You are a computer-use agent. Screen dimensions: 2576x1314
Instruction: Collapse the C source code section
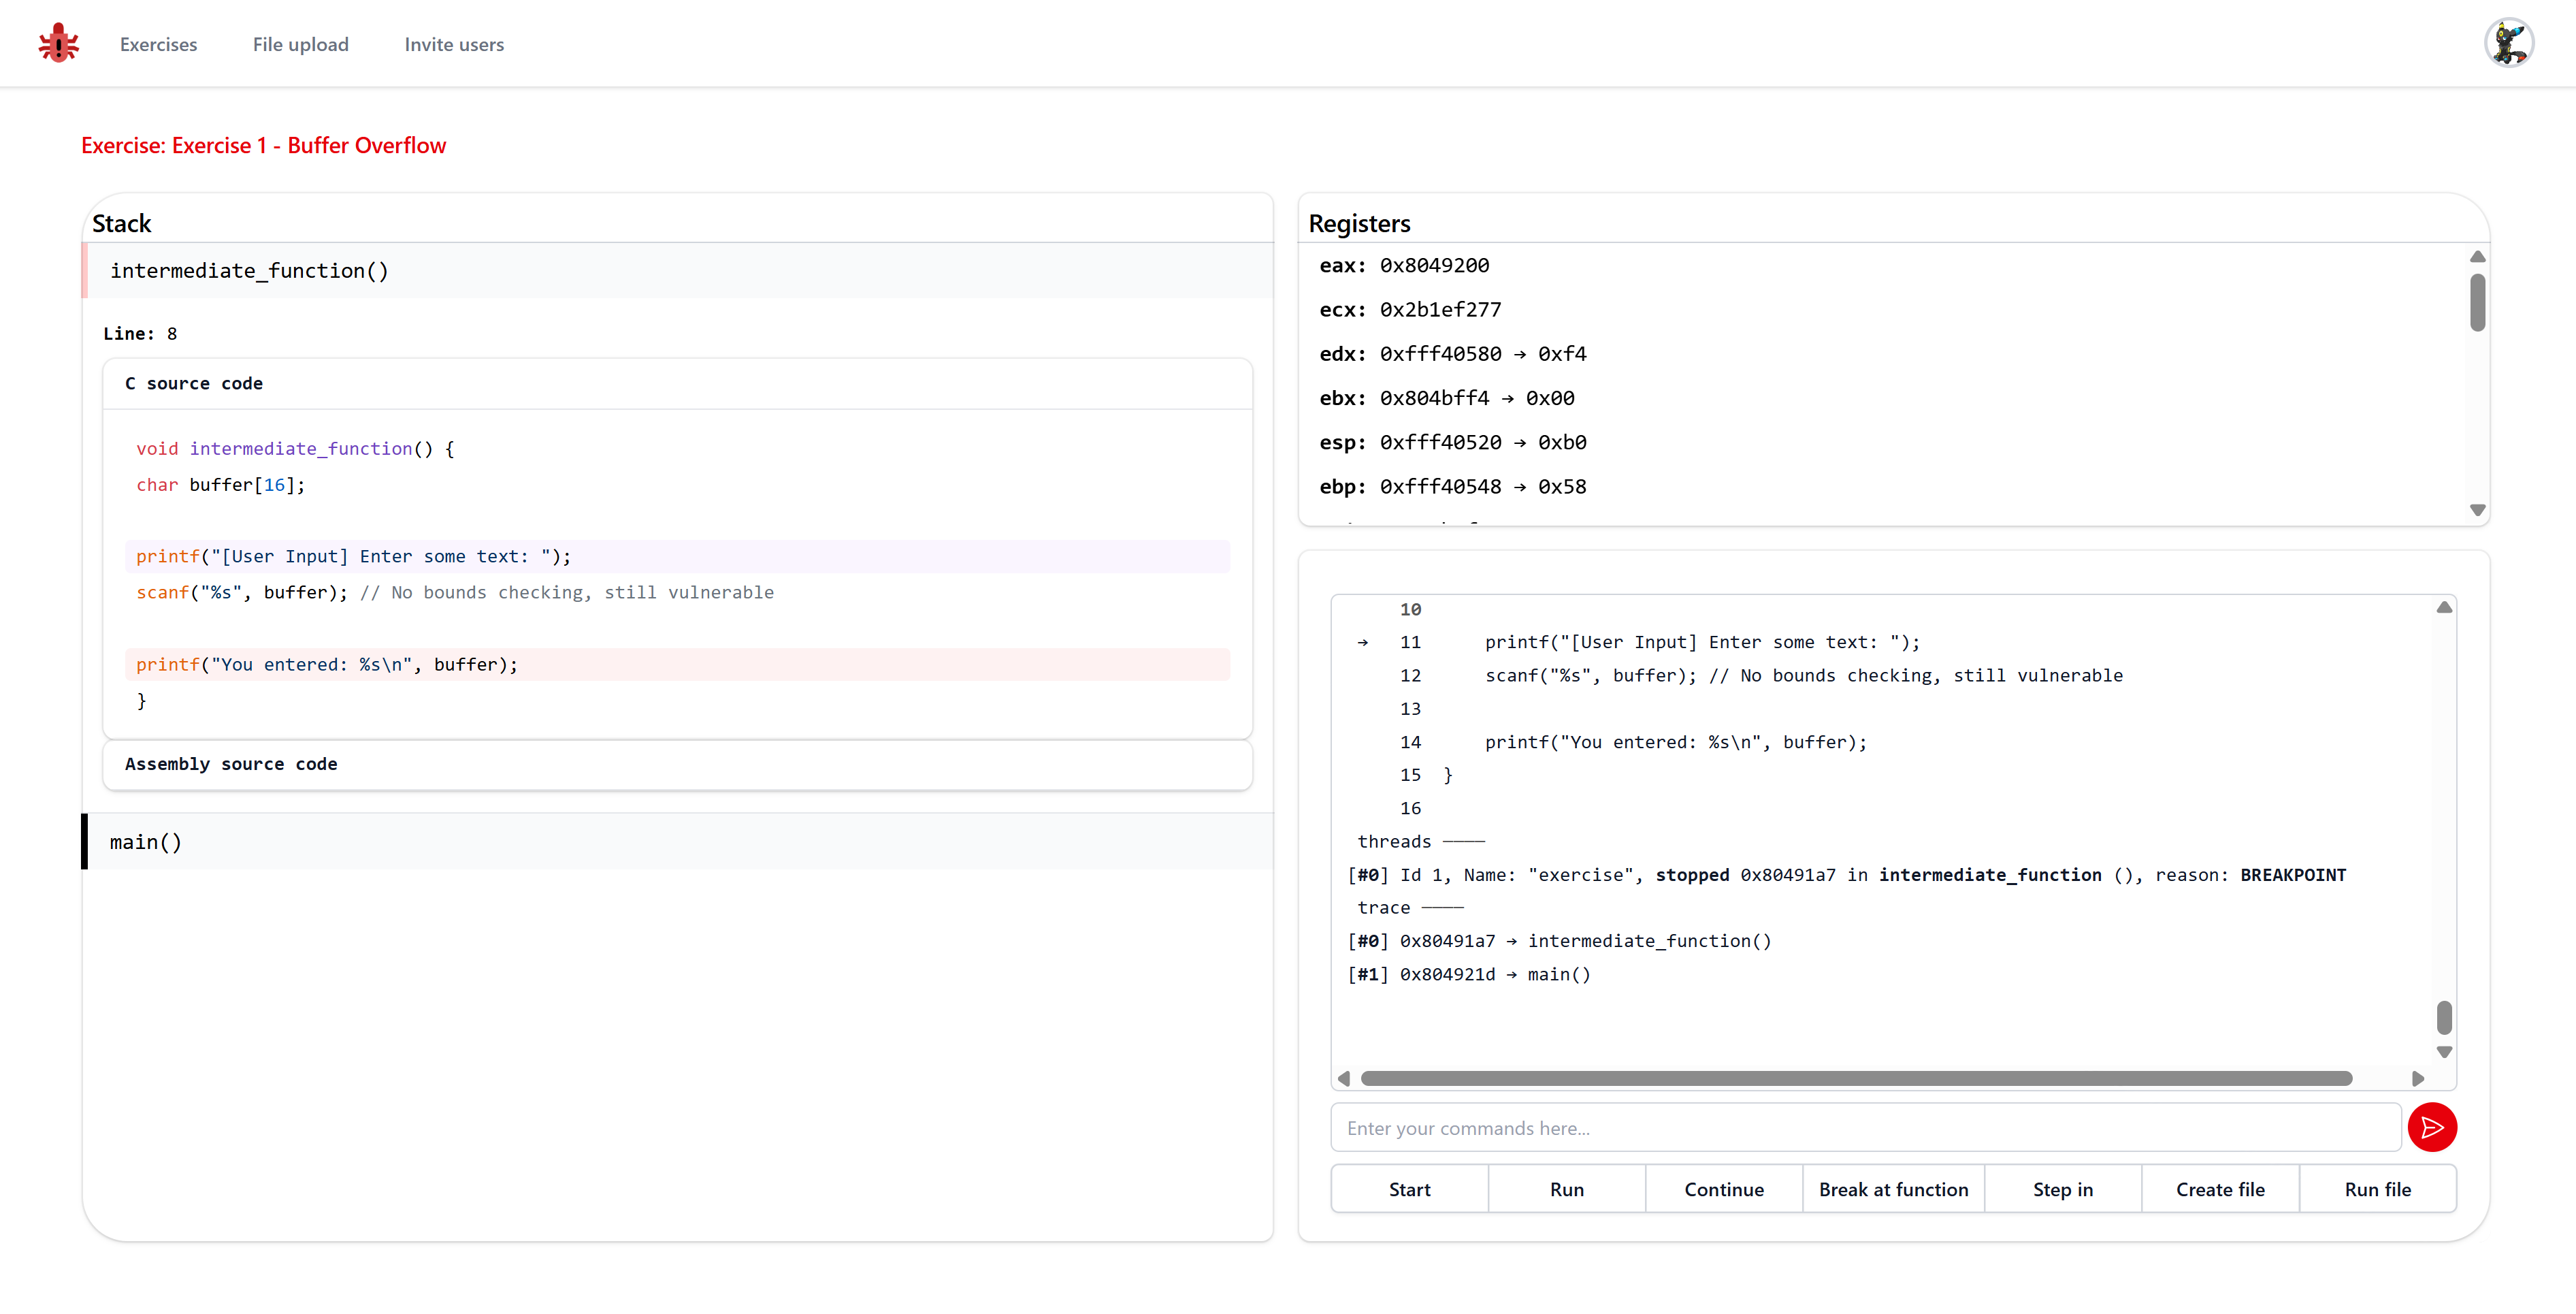click(677, 383)
